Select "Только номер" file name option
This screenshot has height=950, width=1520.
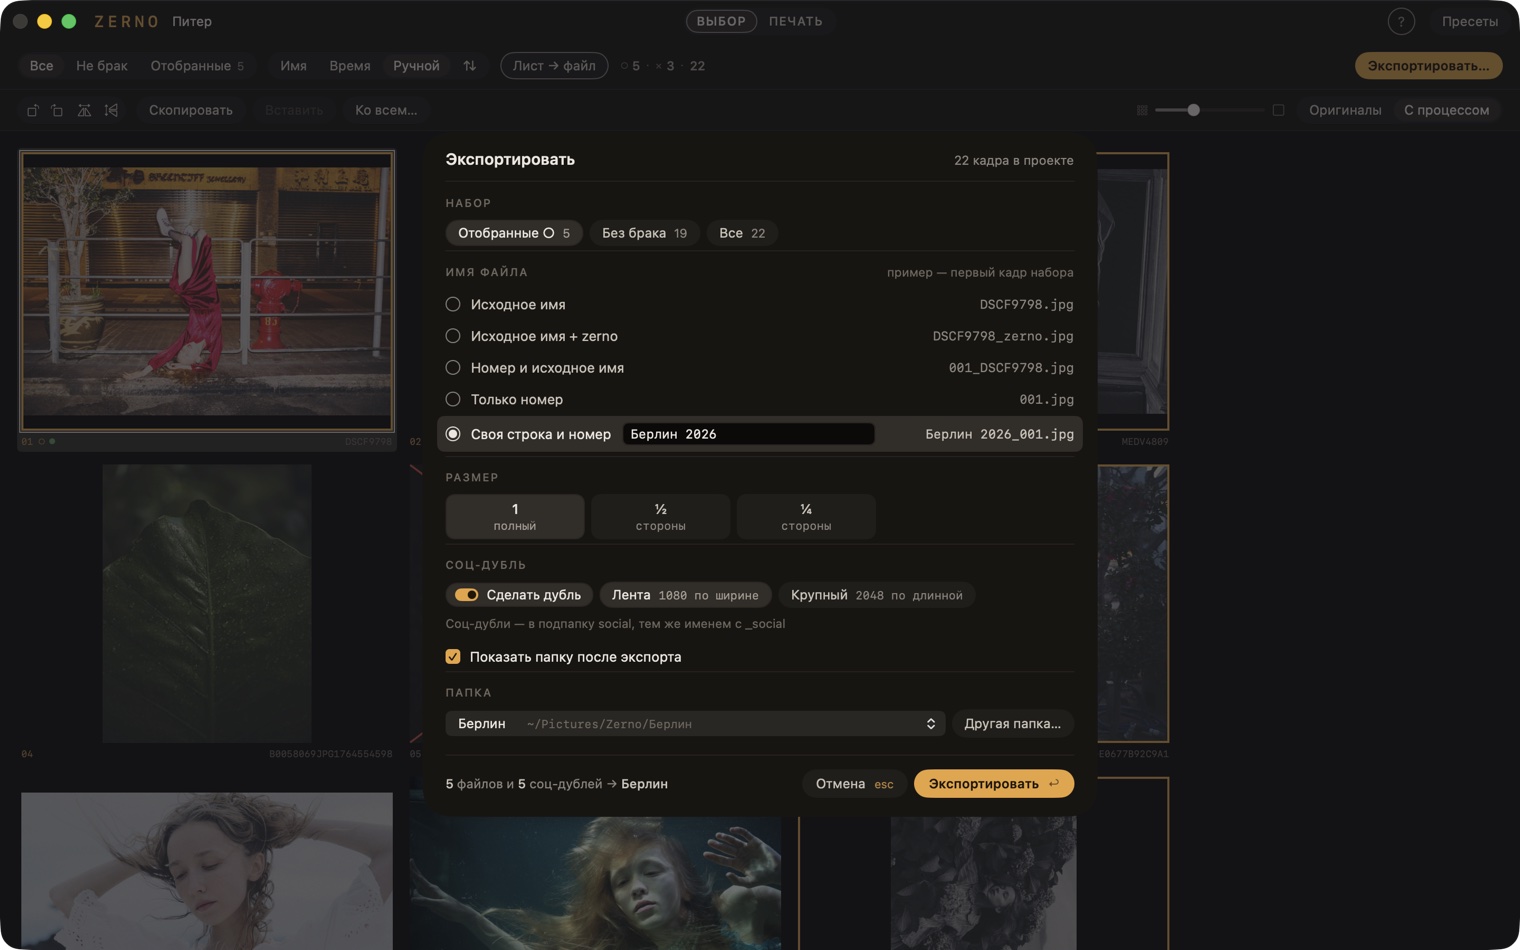pos(759,399)
